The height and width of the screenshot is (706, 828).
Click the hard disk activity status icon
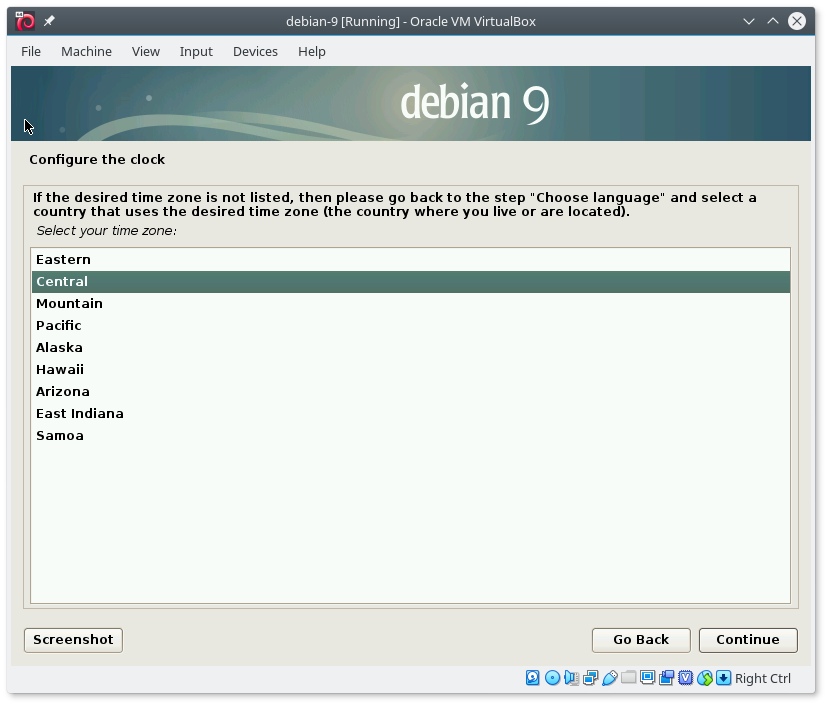pyautogui.click(x=533, y=678)
